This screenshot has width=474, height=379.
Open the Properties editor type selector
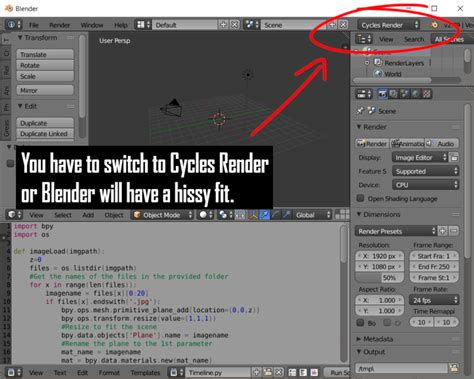364,94
